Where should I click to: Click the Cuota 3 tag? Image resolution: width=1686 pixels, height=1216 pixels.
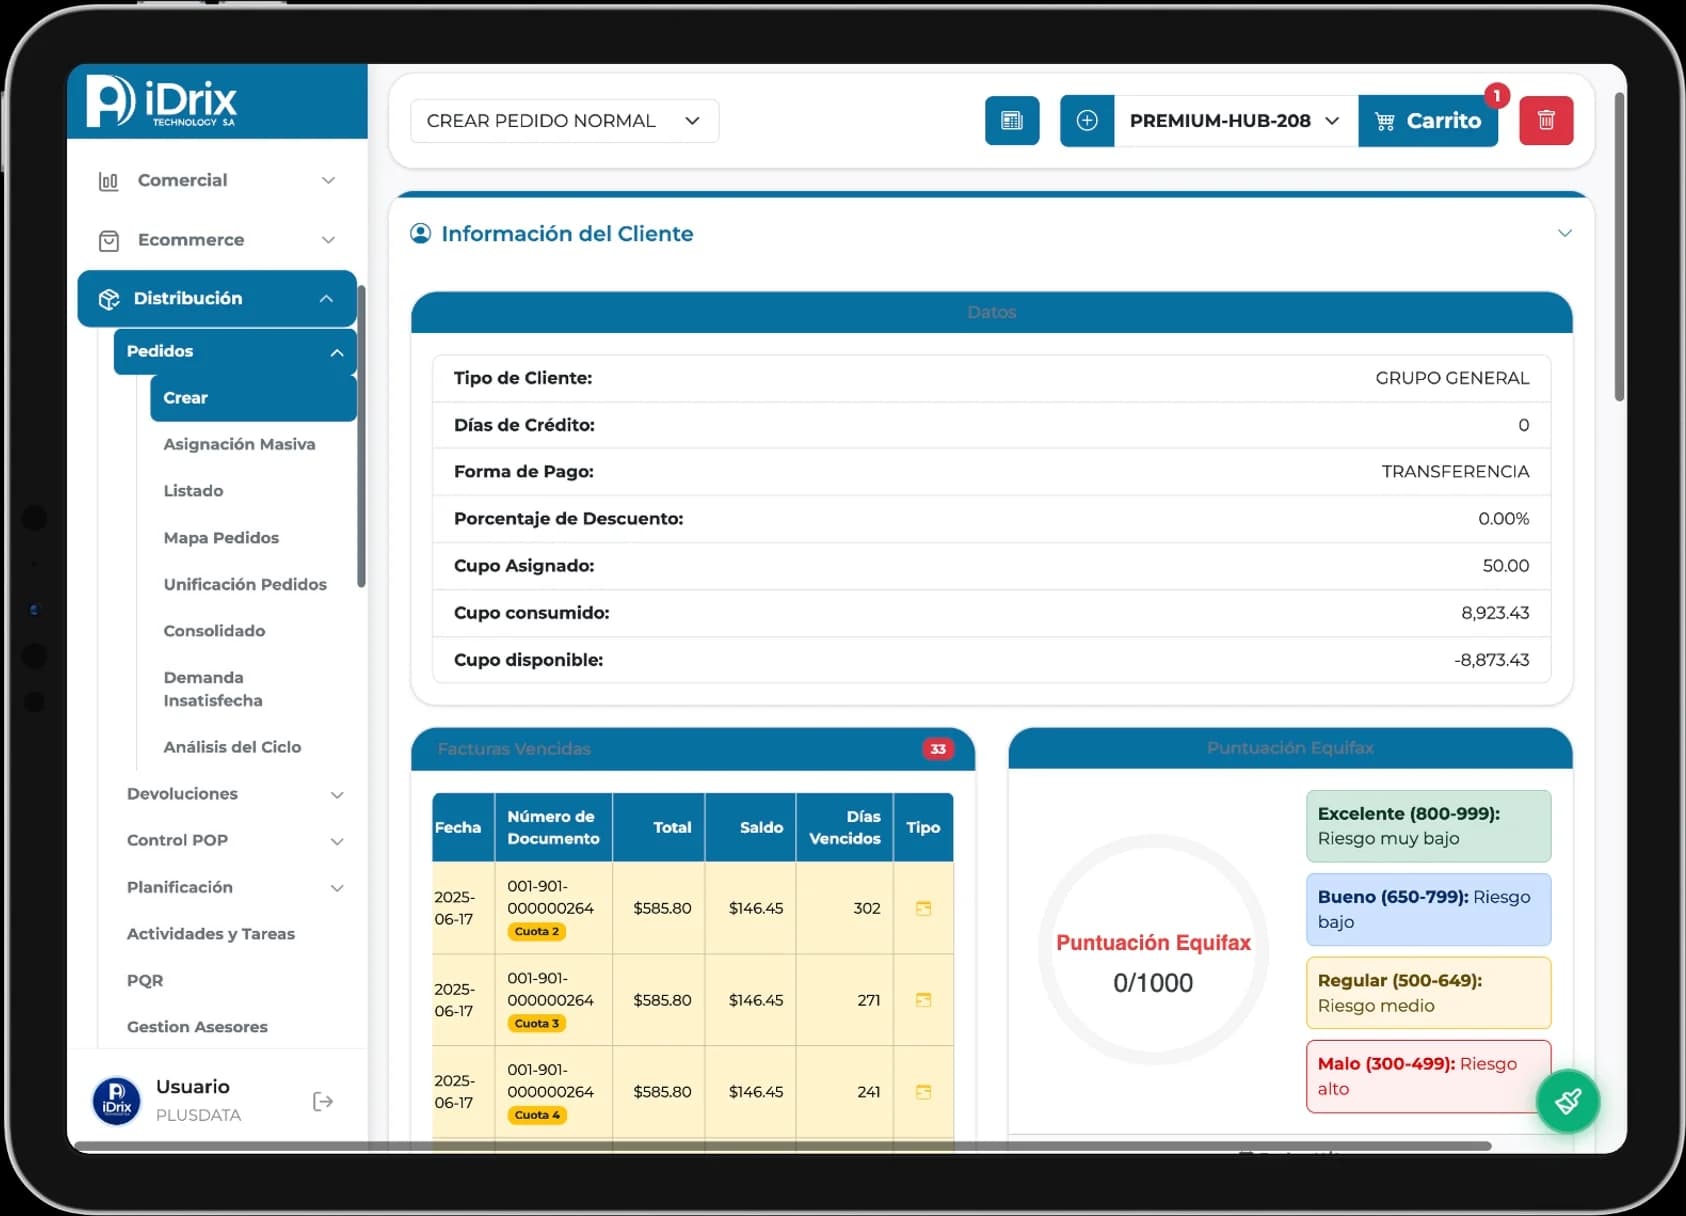537,1023
